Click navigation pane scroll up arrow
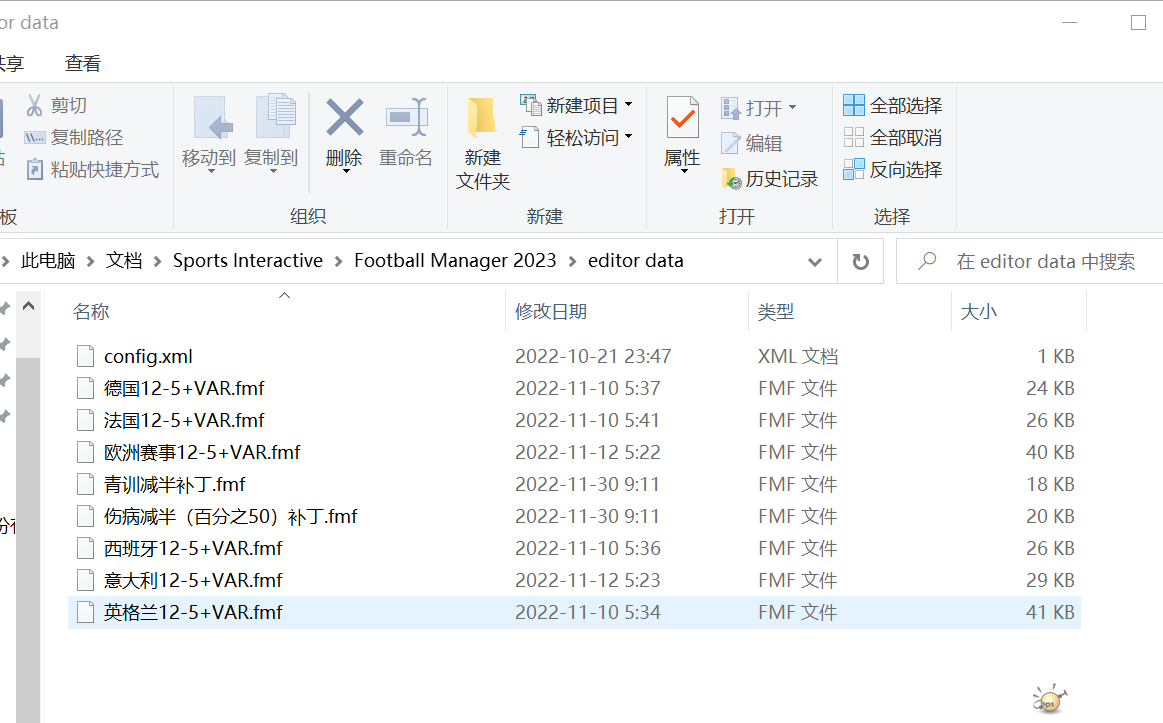 coord(28,306)
